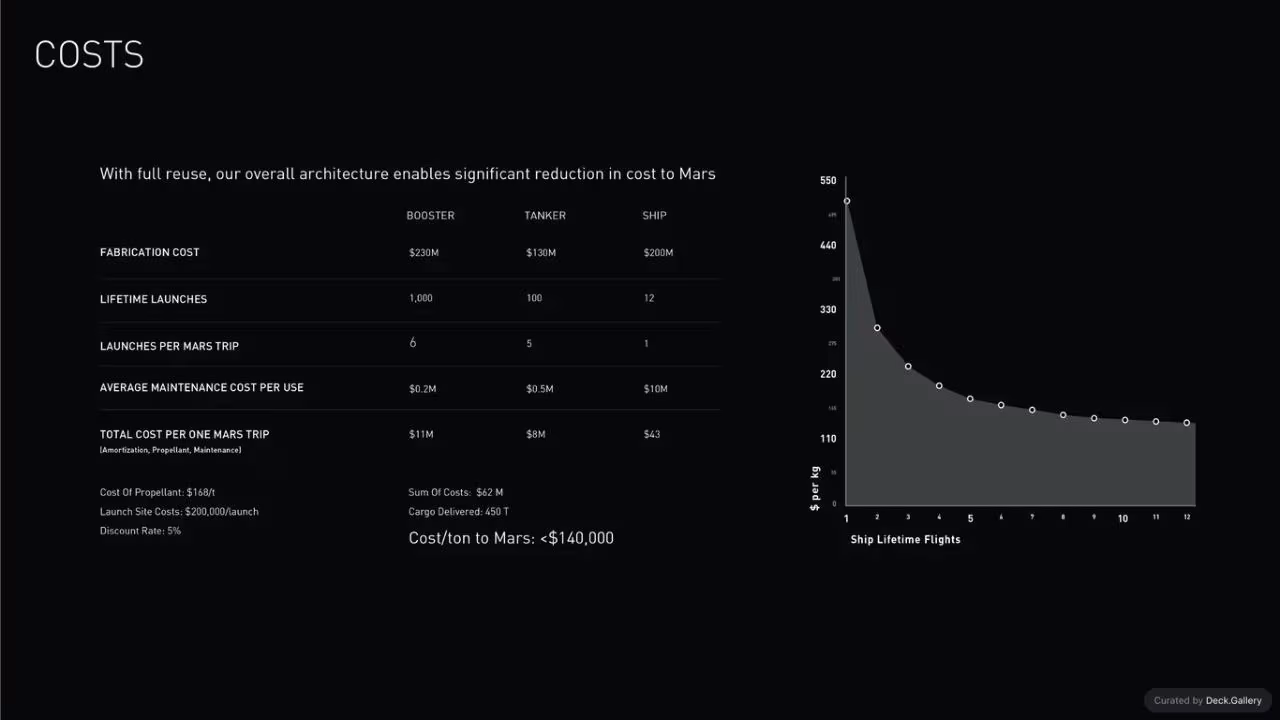Click the "$0.2M" booster maintenance cost
The image size is (1280, 720).
[423, 389]
